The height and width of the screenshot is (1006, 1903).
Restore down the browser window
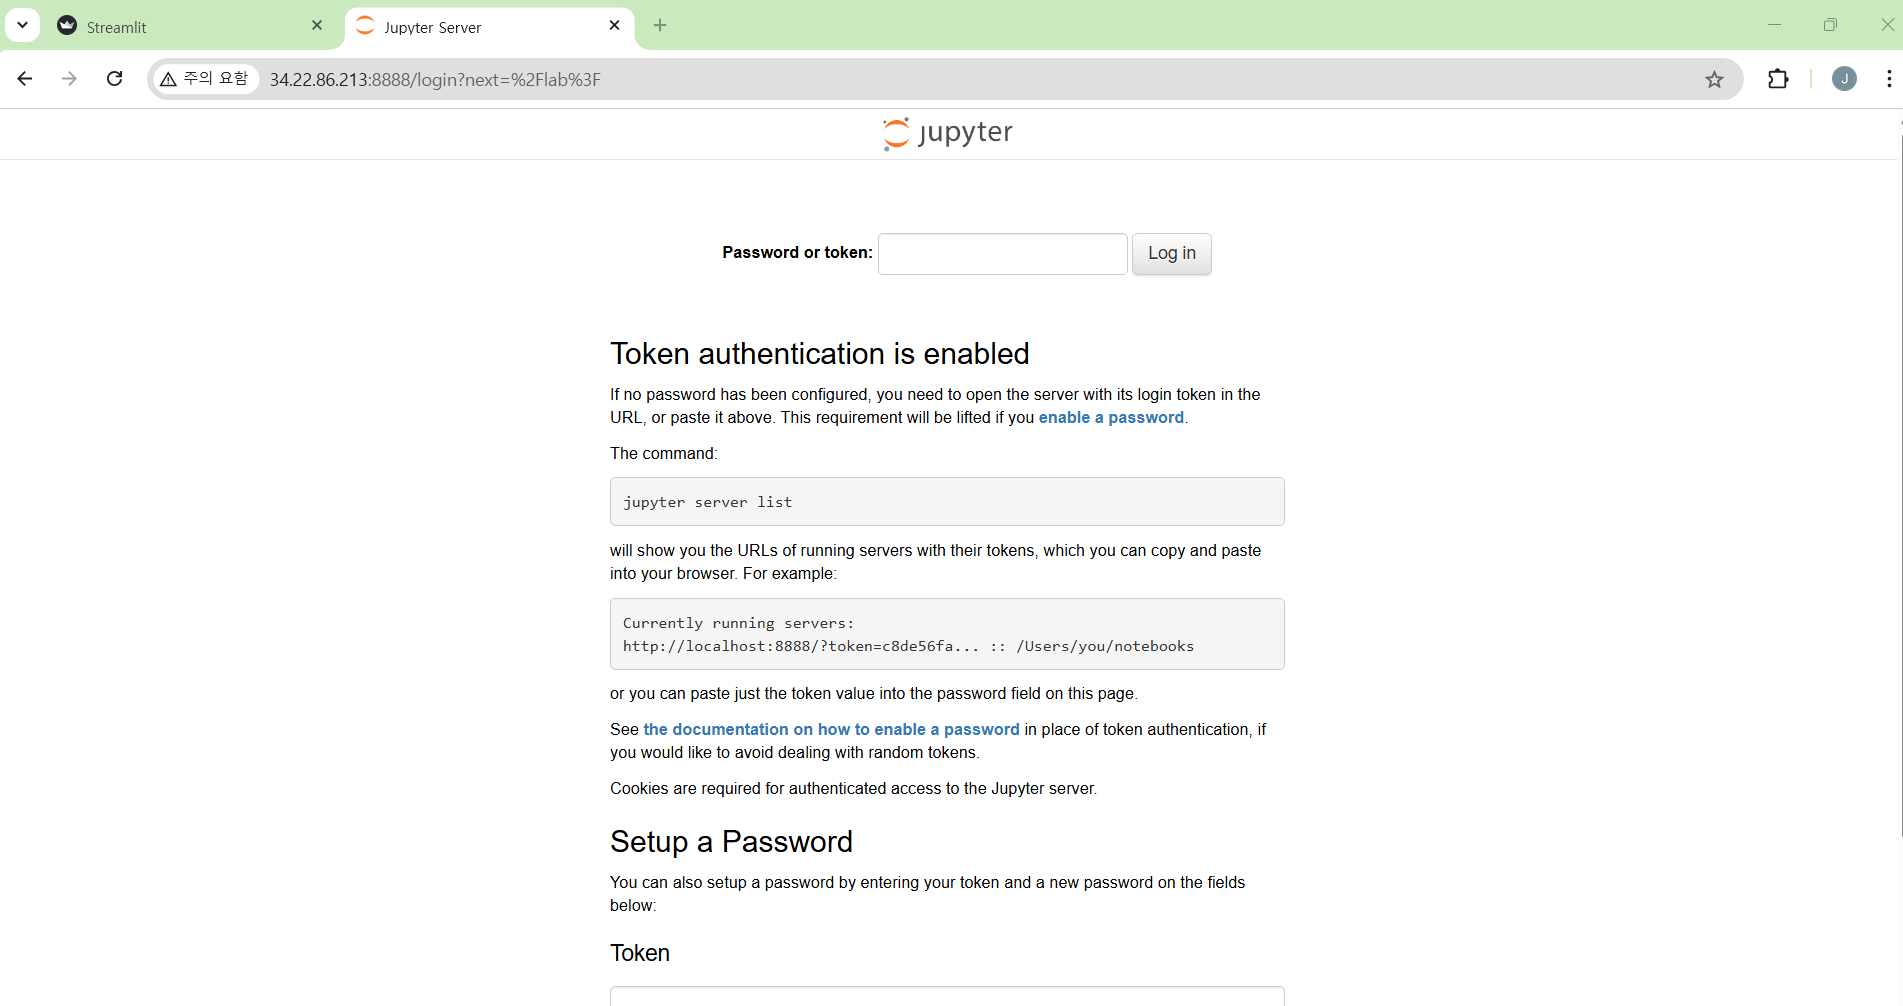(x=1830, y=25)
